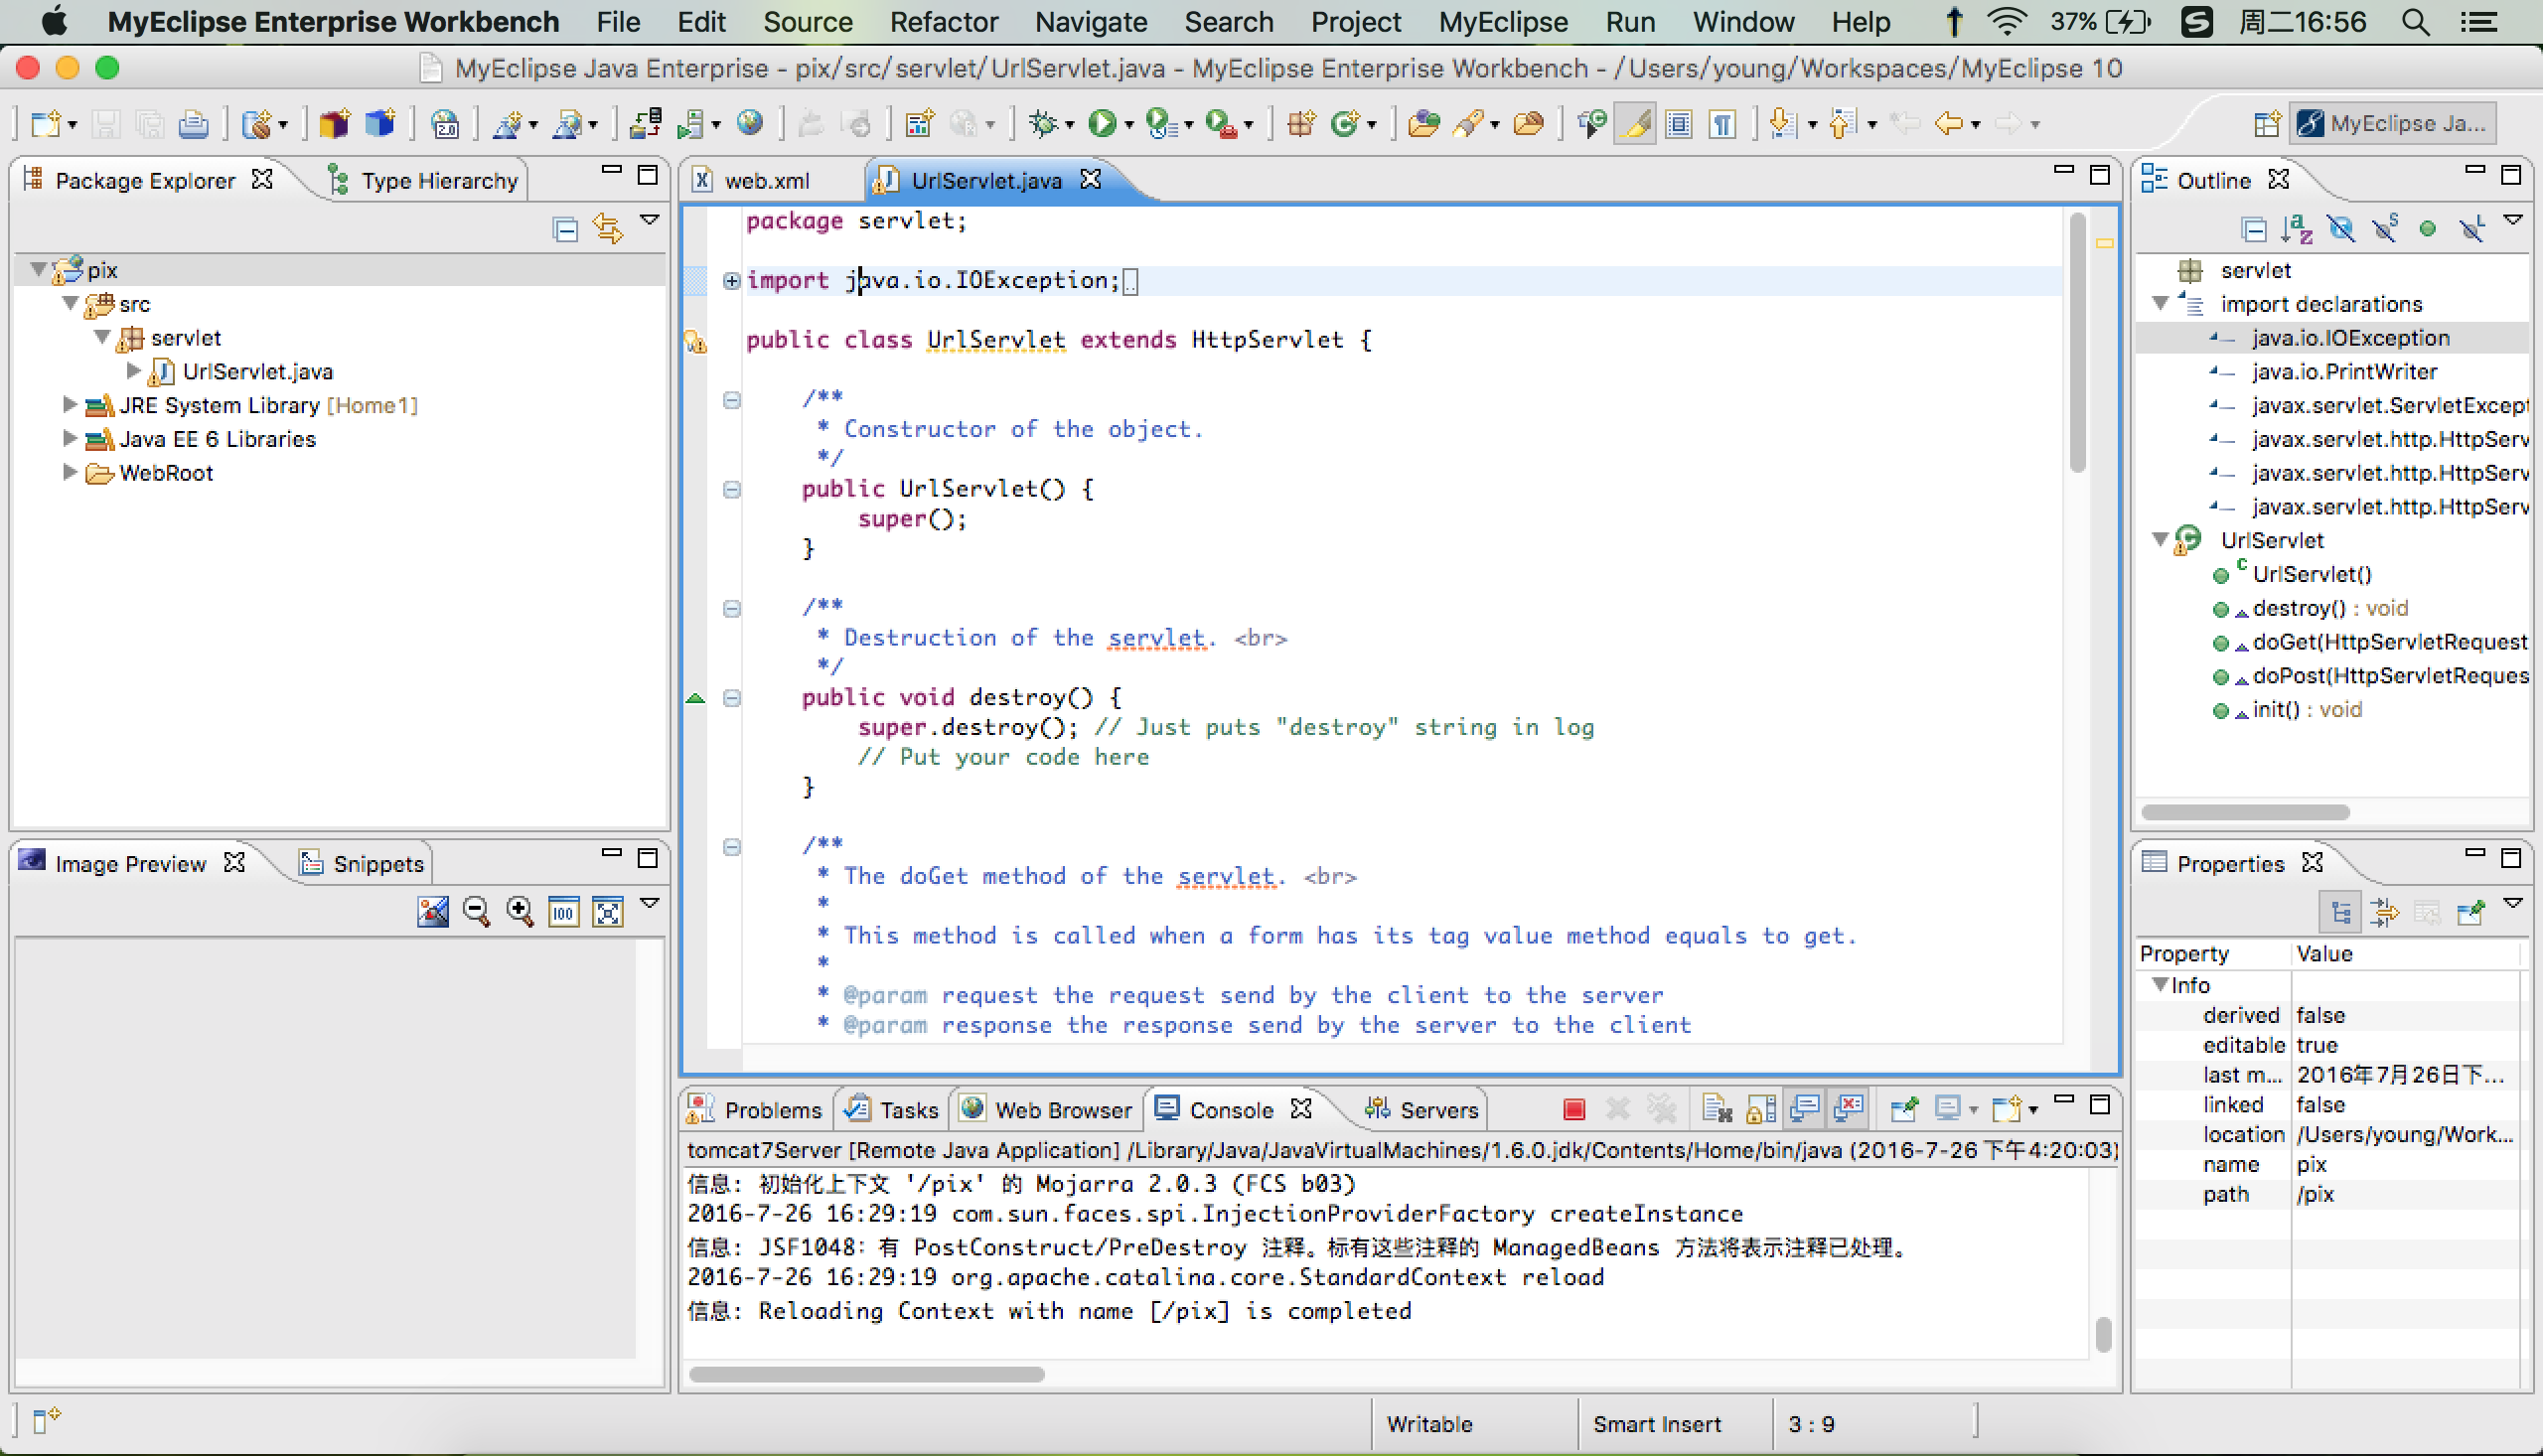Screen dimensions: 2543x1456
Task: Open the MyEclipse menu
Action: (x=1502, y=22)
